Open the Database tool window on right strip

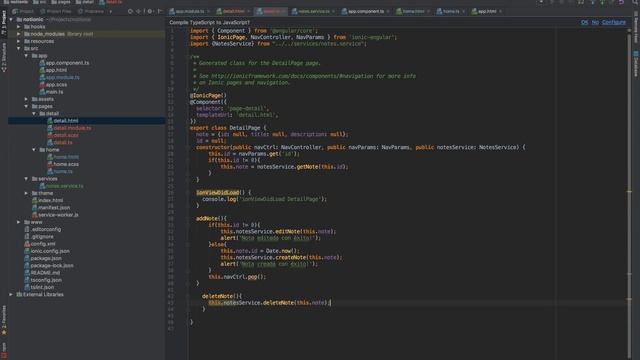636,64
